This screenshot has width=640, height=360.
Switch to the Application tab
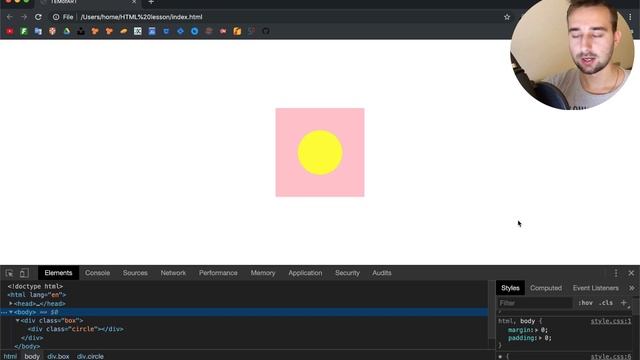point(305,273)
